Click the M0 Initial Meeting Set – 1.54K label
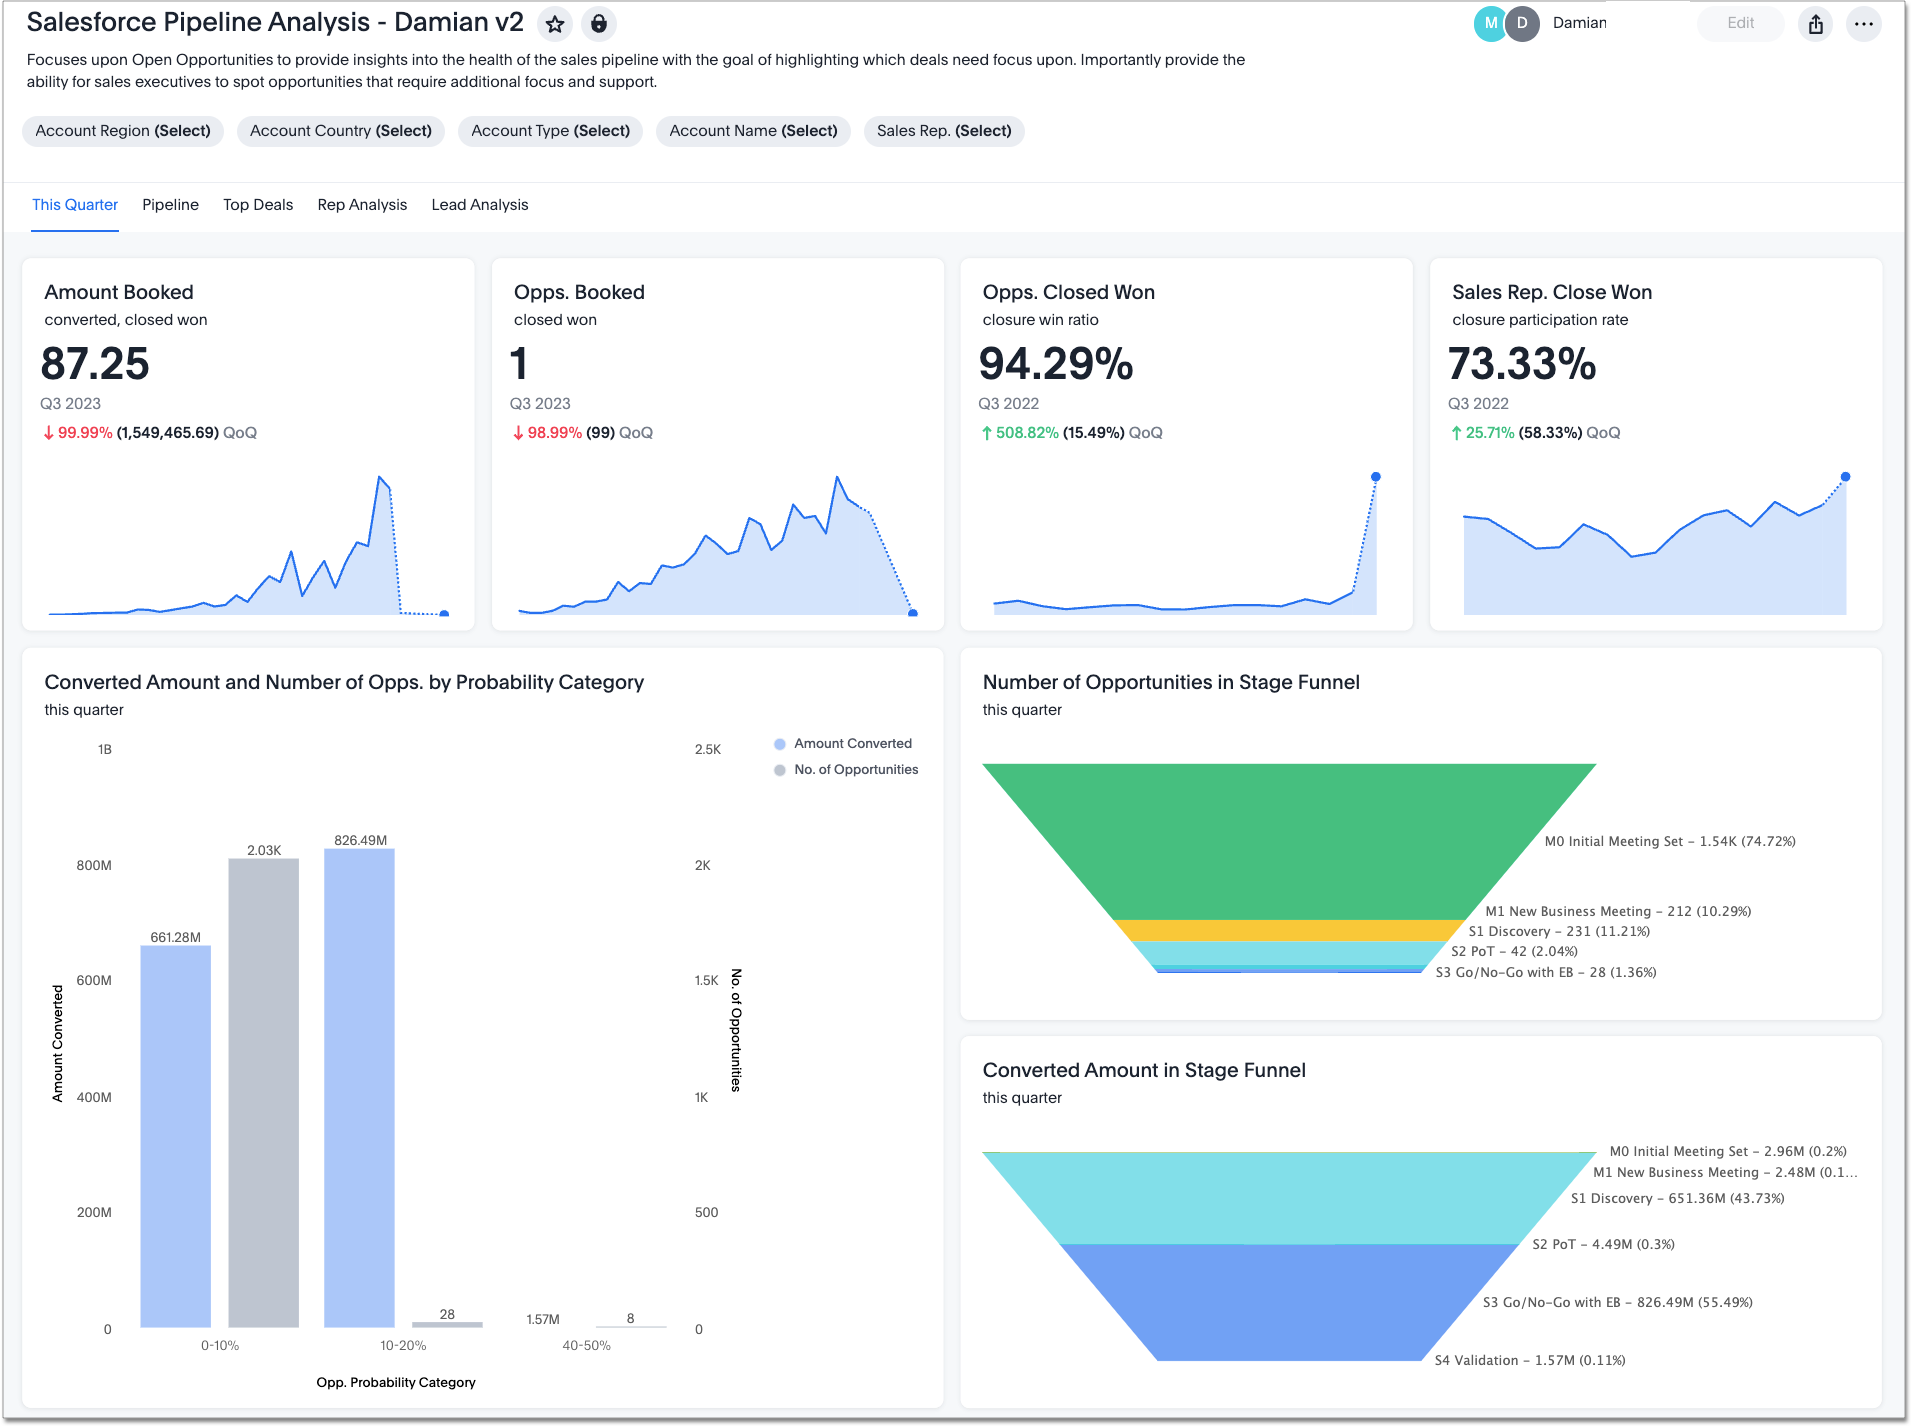 tap(1670, 842)
